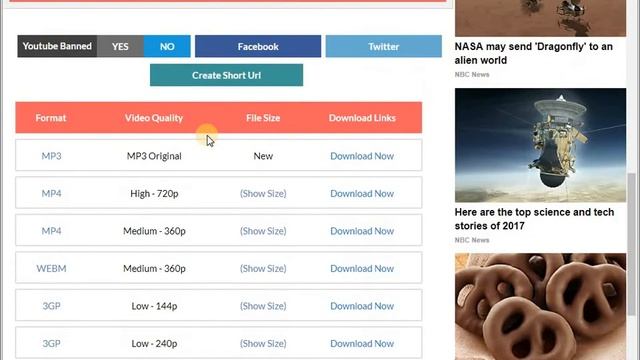This screenshot has height=360, width=640.
Task: Click the chocolate pretzels thumbnail
Action: 540,307
